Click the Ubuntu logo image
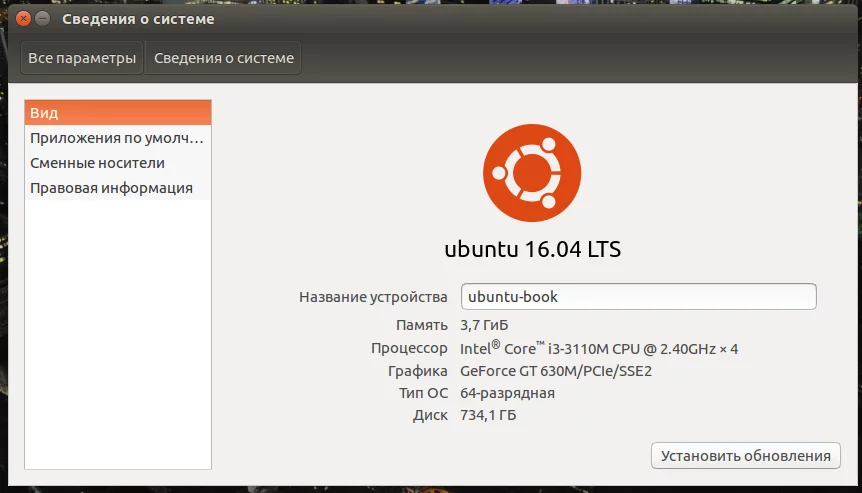Screen dimensions: 862x493 pyautogui.click(x=532, y=173)
